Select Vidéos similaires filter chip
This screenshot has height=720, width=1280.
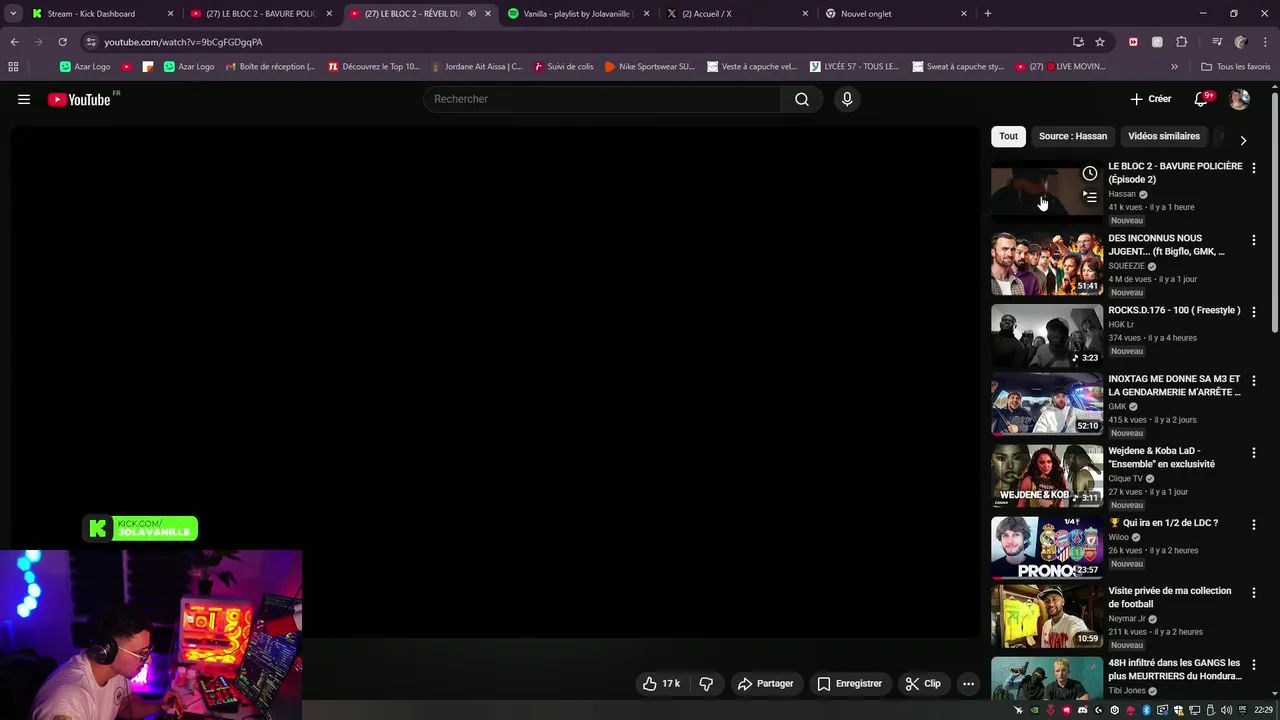[1164, 136]
